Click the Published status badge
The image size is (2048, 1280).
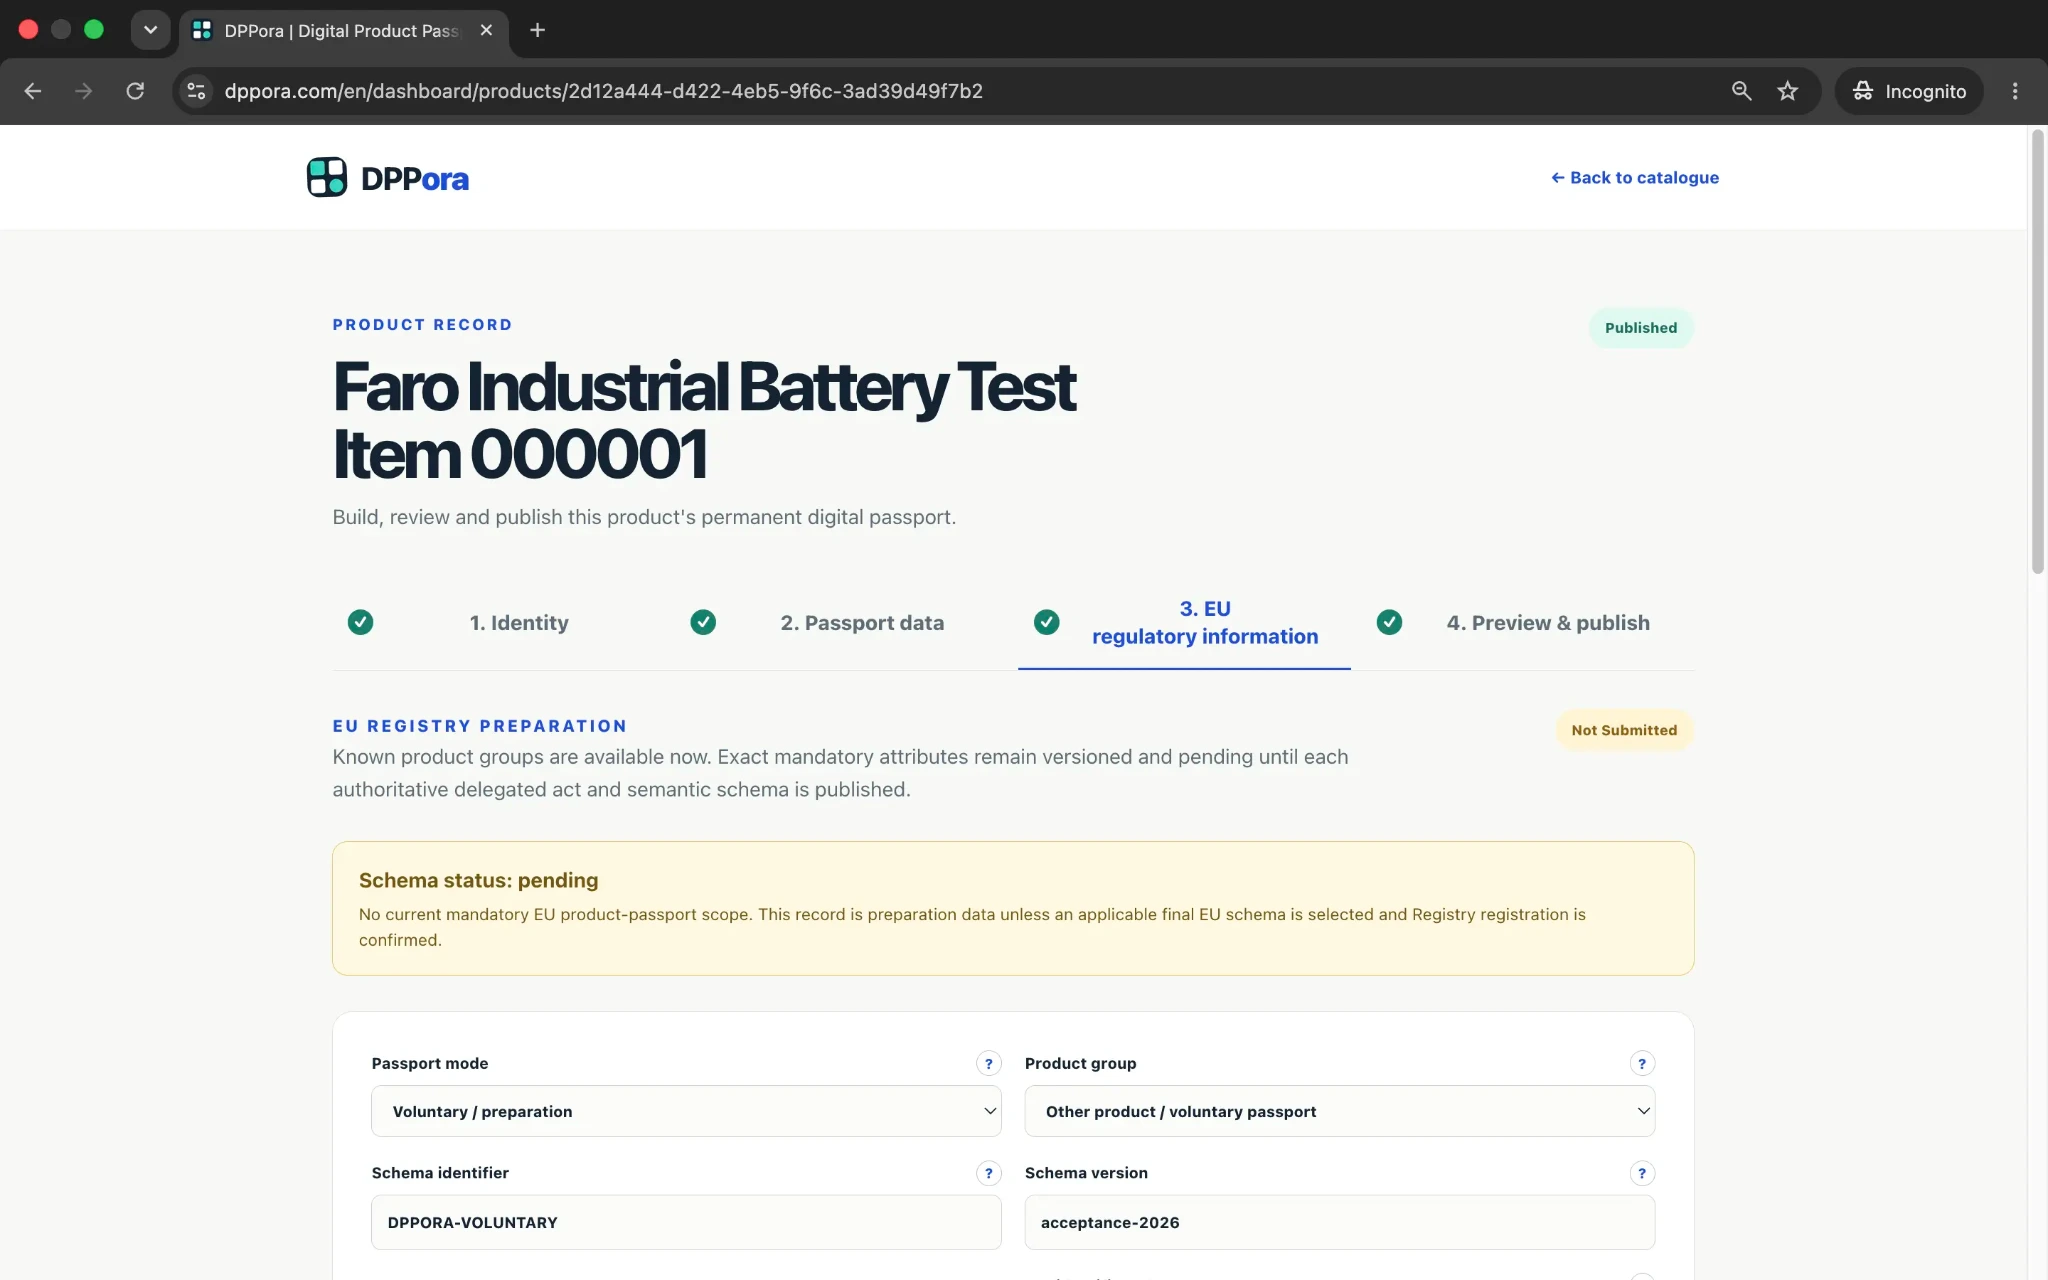(x=1640, y=328)
